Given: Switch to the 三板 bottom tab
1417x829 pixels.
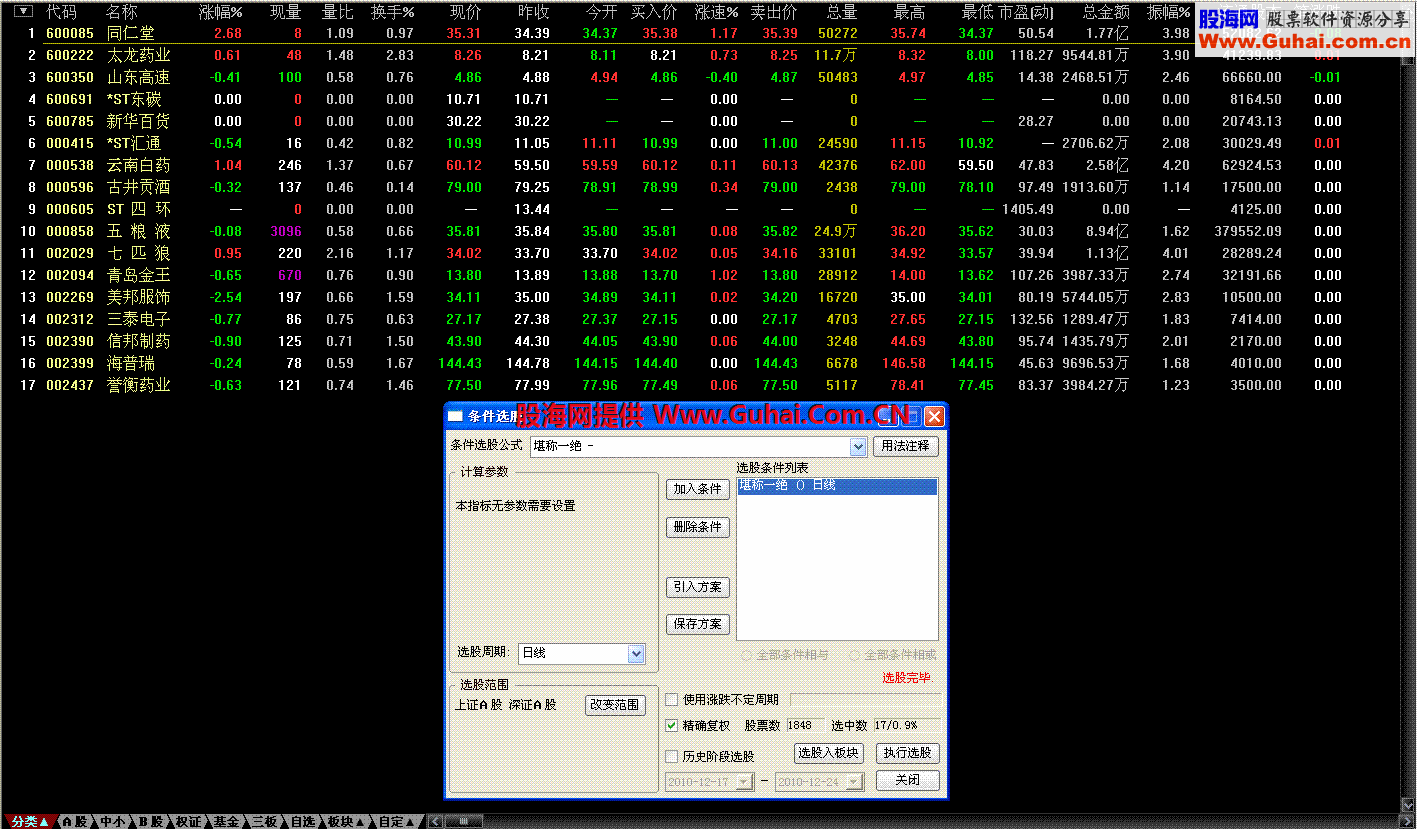Looking at the screenshot, I should 264,821.
